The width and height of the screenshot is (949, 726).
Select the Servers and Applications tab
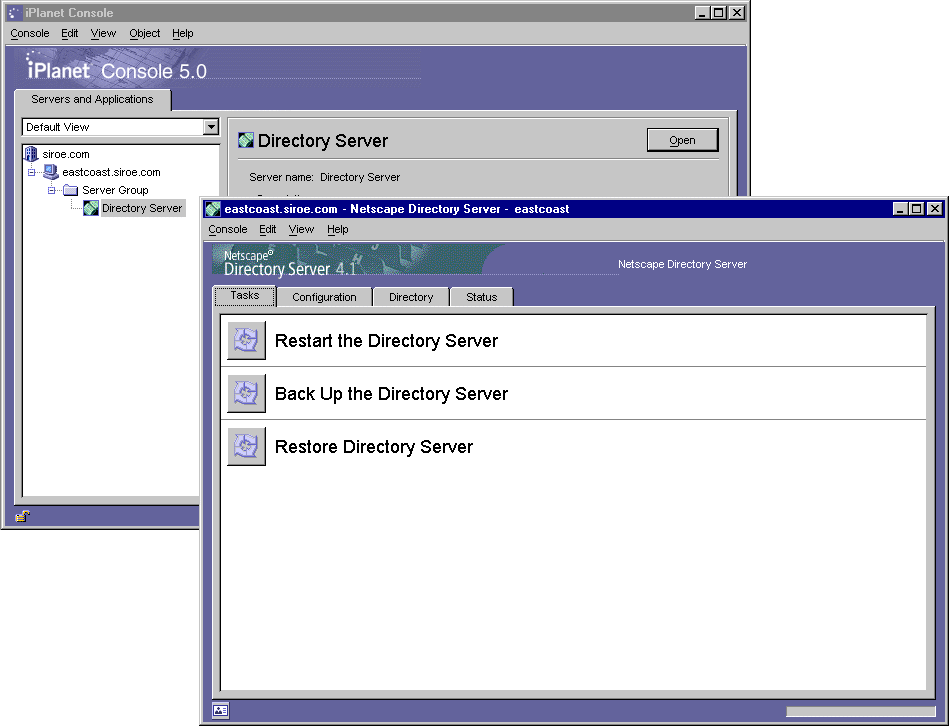[x=93, y=99]
